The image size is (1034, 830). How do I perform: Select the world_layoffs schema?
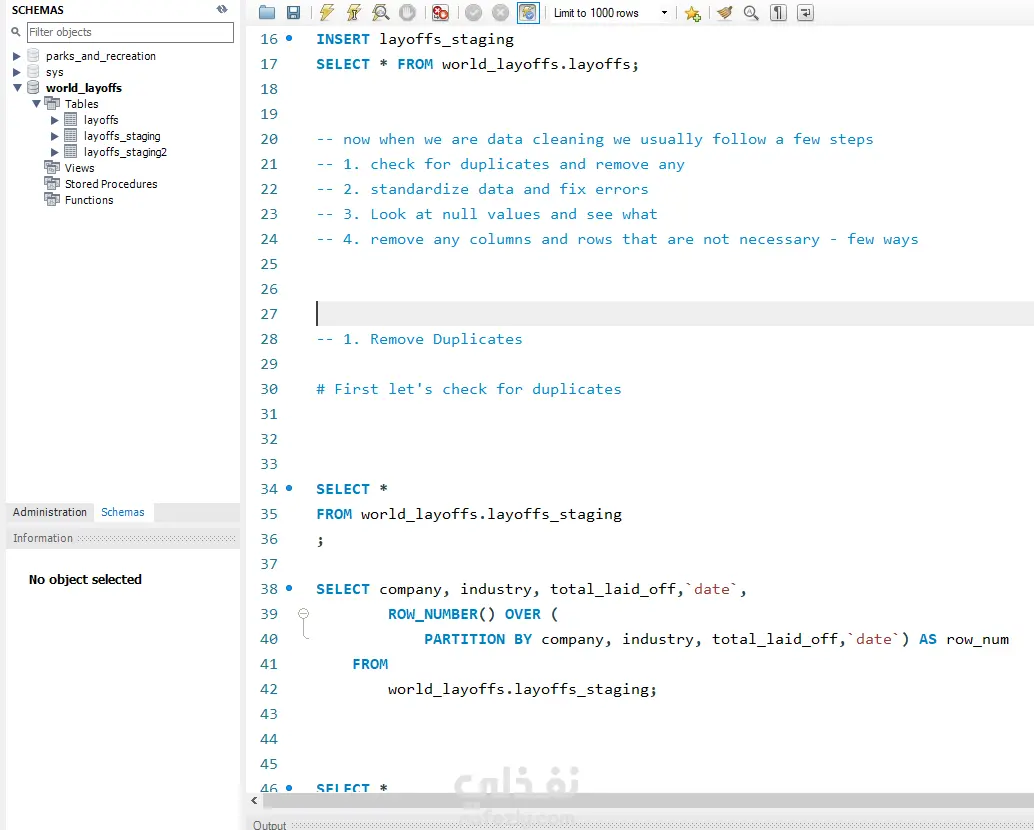84,88
